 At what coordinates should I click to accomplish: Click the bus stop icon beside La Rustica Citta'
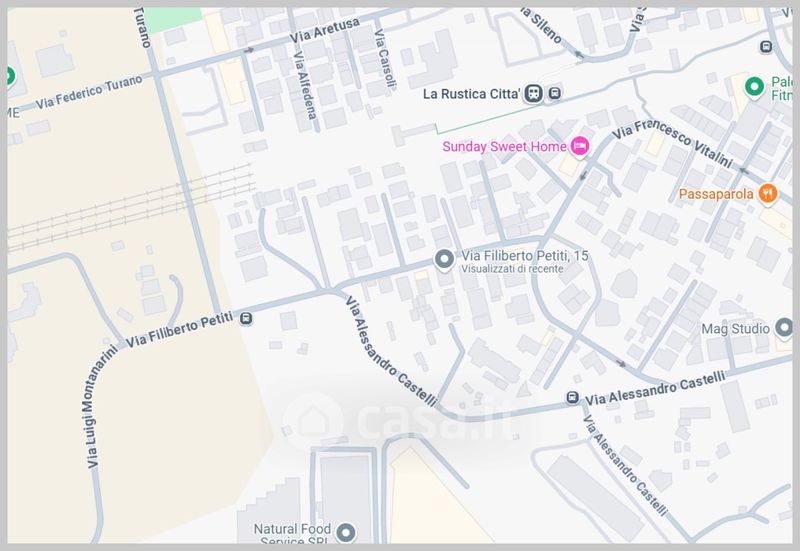(x=555, y=93)
